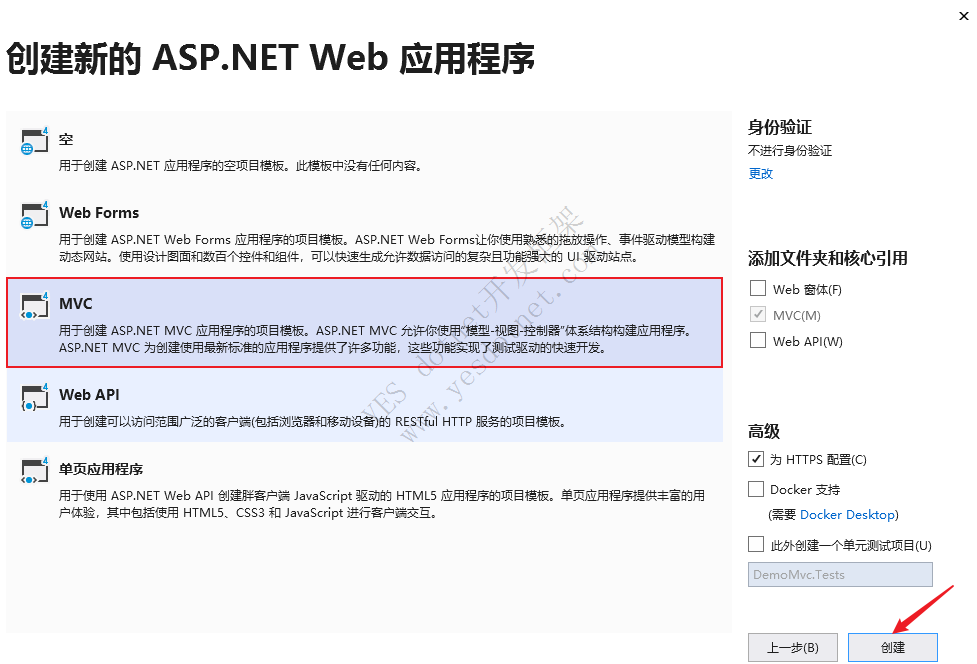Click the 身份验证 heading
The height and width of the screenshot is (664, 977).
pos(779,128)
